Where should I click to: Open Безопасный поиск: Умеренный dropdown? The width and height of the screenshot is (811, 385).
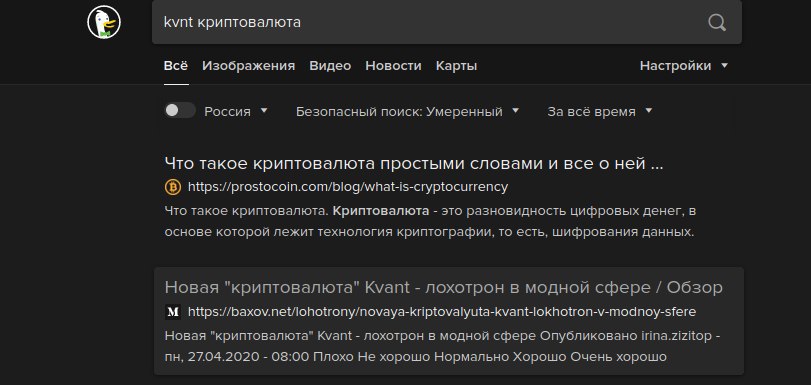408,111
